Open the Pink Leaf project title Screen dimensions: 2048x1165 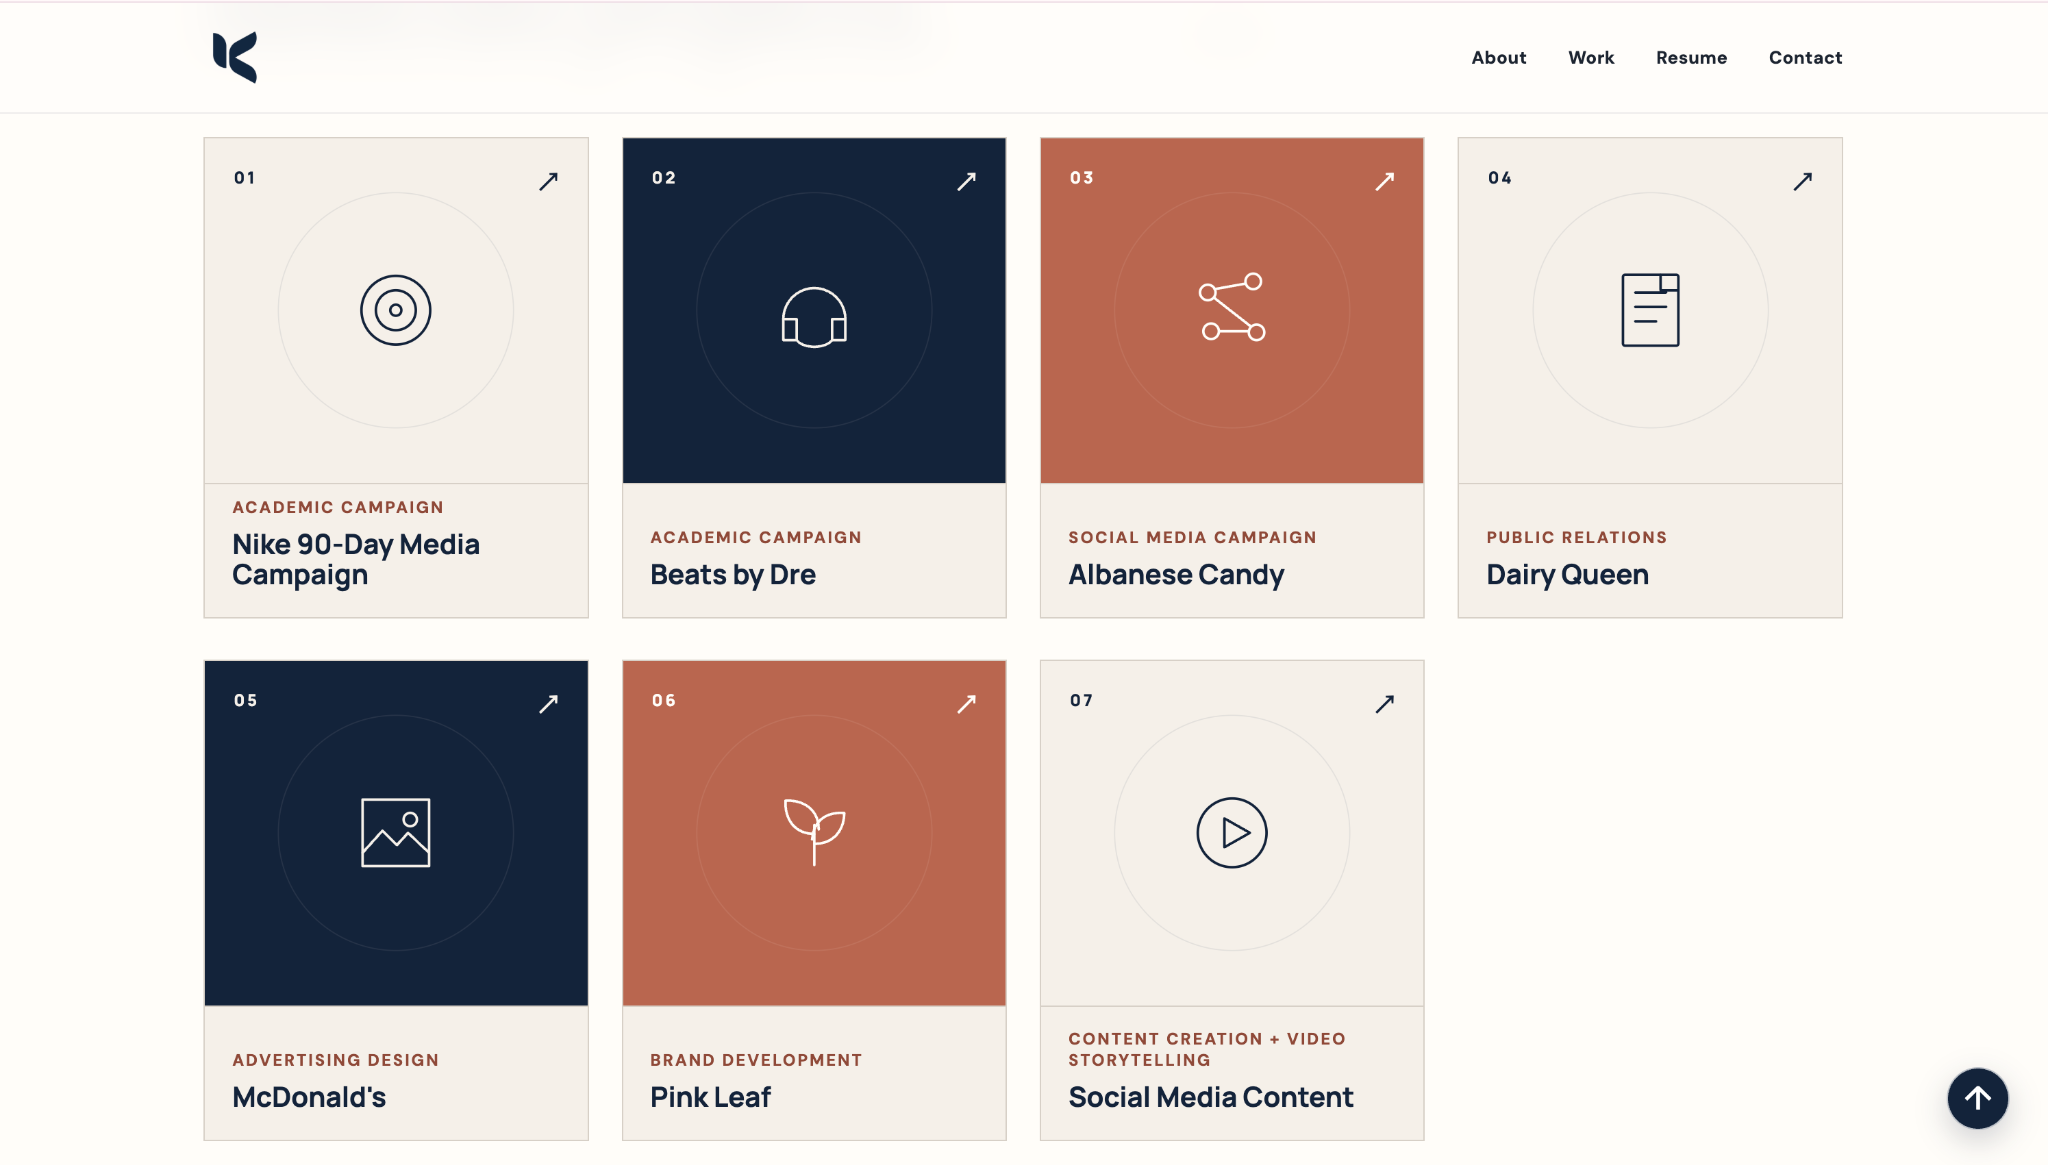pos(710,1097)
